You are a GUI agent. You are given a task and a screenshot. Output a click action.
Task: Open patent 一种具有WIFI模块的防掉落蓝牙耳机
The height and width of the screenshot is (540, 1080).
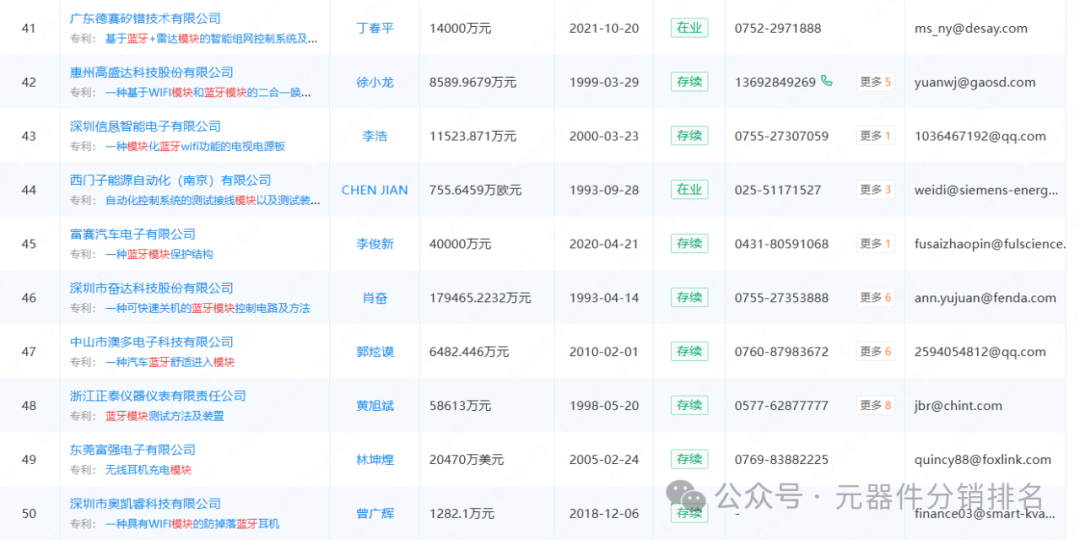(192, 524)
